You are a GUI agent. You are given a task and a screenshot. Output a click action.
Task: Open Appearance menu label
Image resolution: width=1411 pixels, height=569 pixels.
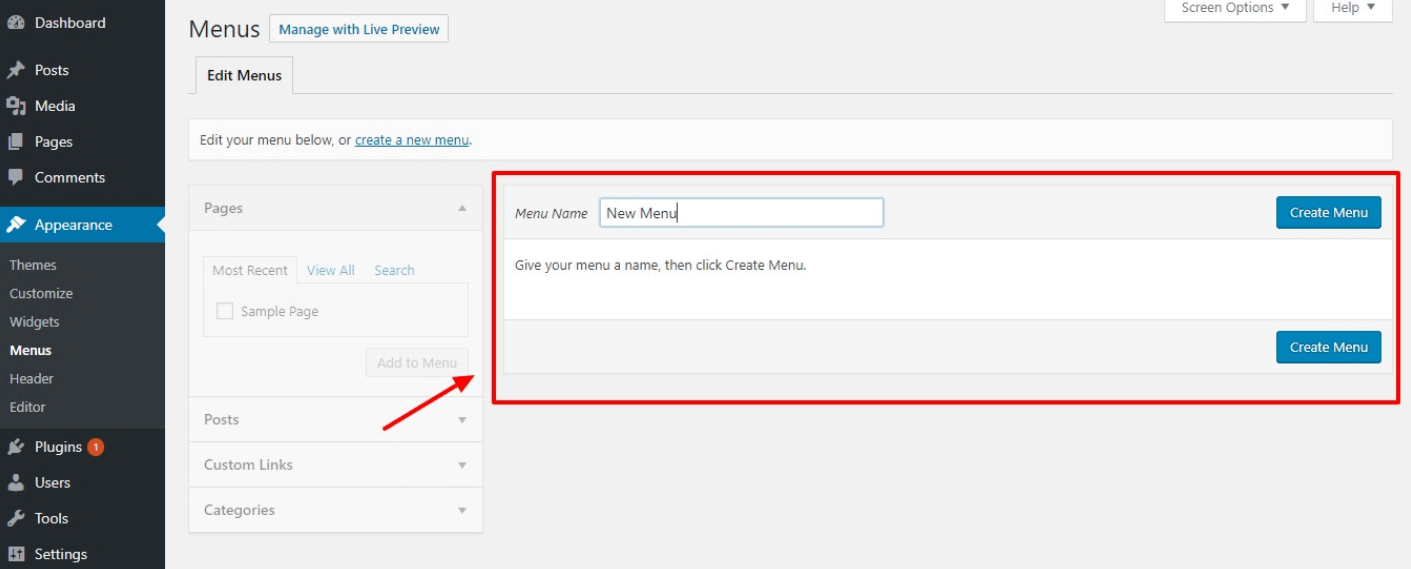pos(74,225)
